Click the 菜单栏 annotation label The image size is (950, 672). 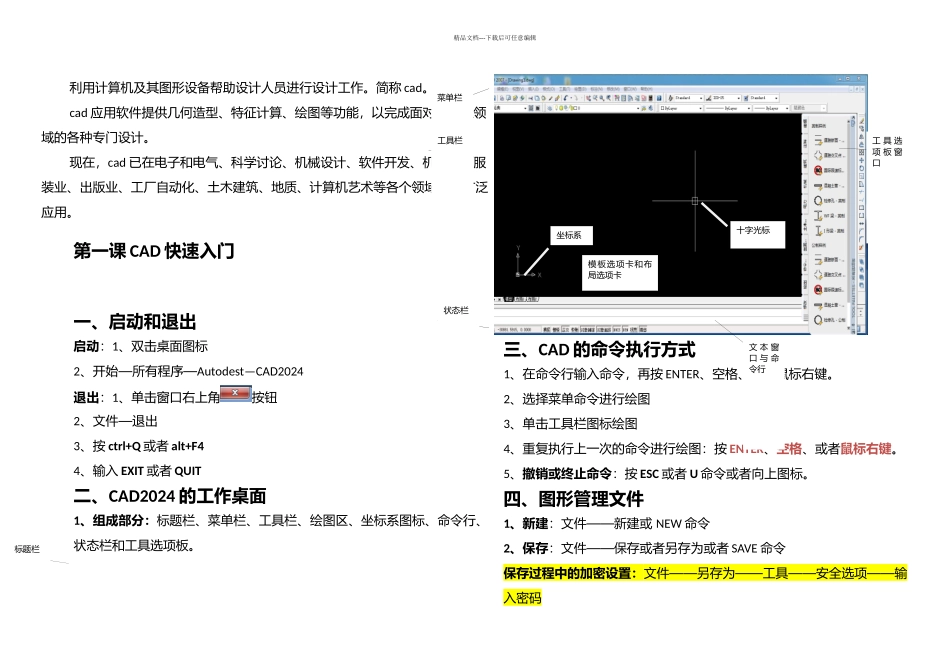450,98
